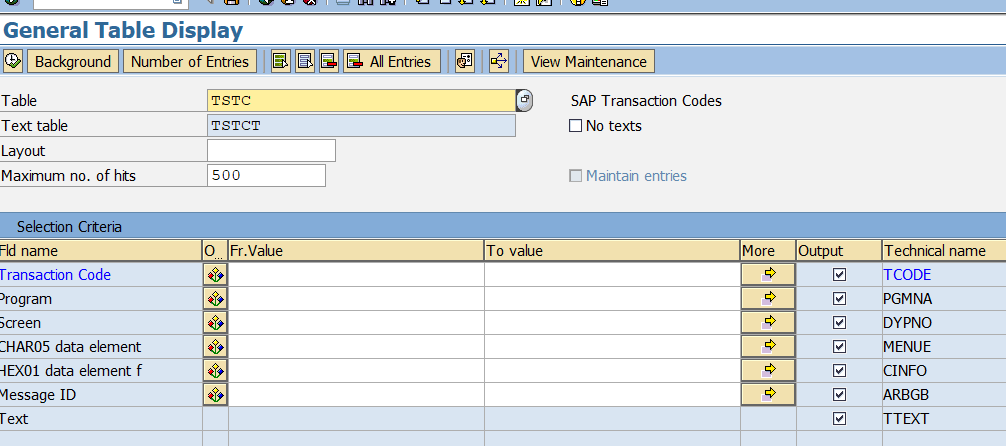Open selection options for Transaction Code

(215, 275)
